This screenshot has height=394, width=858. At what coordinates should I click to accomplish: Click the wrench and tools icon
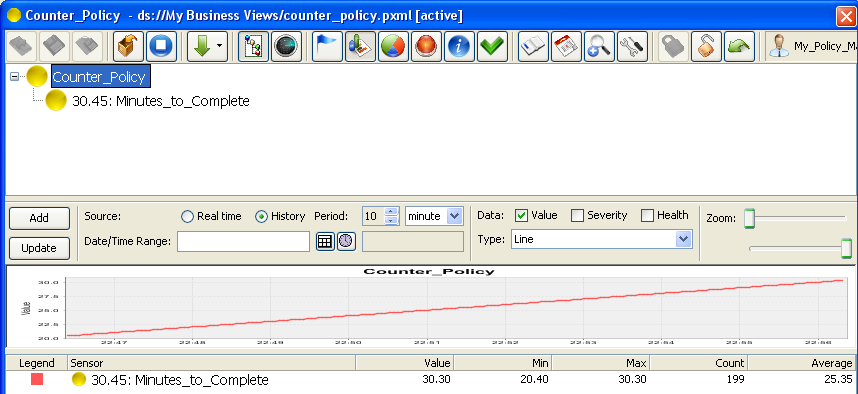coord(632,47)
